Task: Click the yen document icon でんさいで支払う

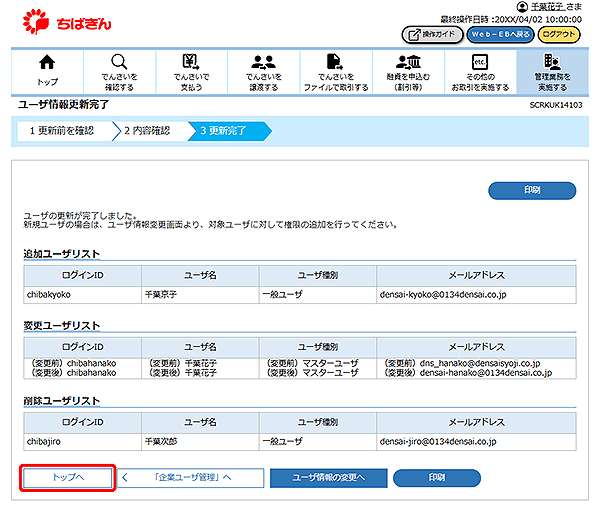Action: [x=191, y=61]
